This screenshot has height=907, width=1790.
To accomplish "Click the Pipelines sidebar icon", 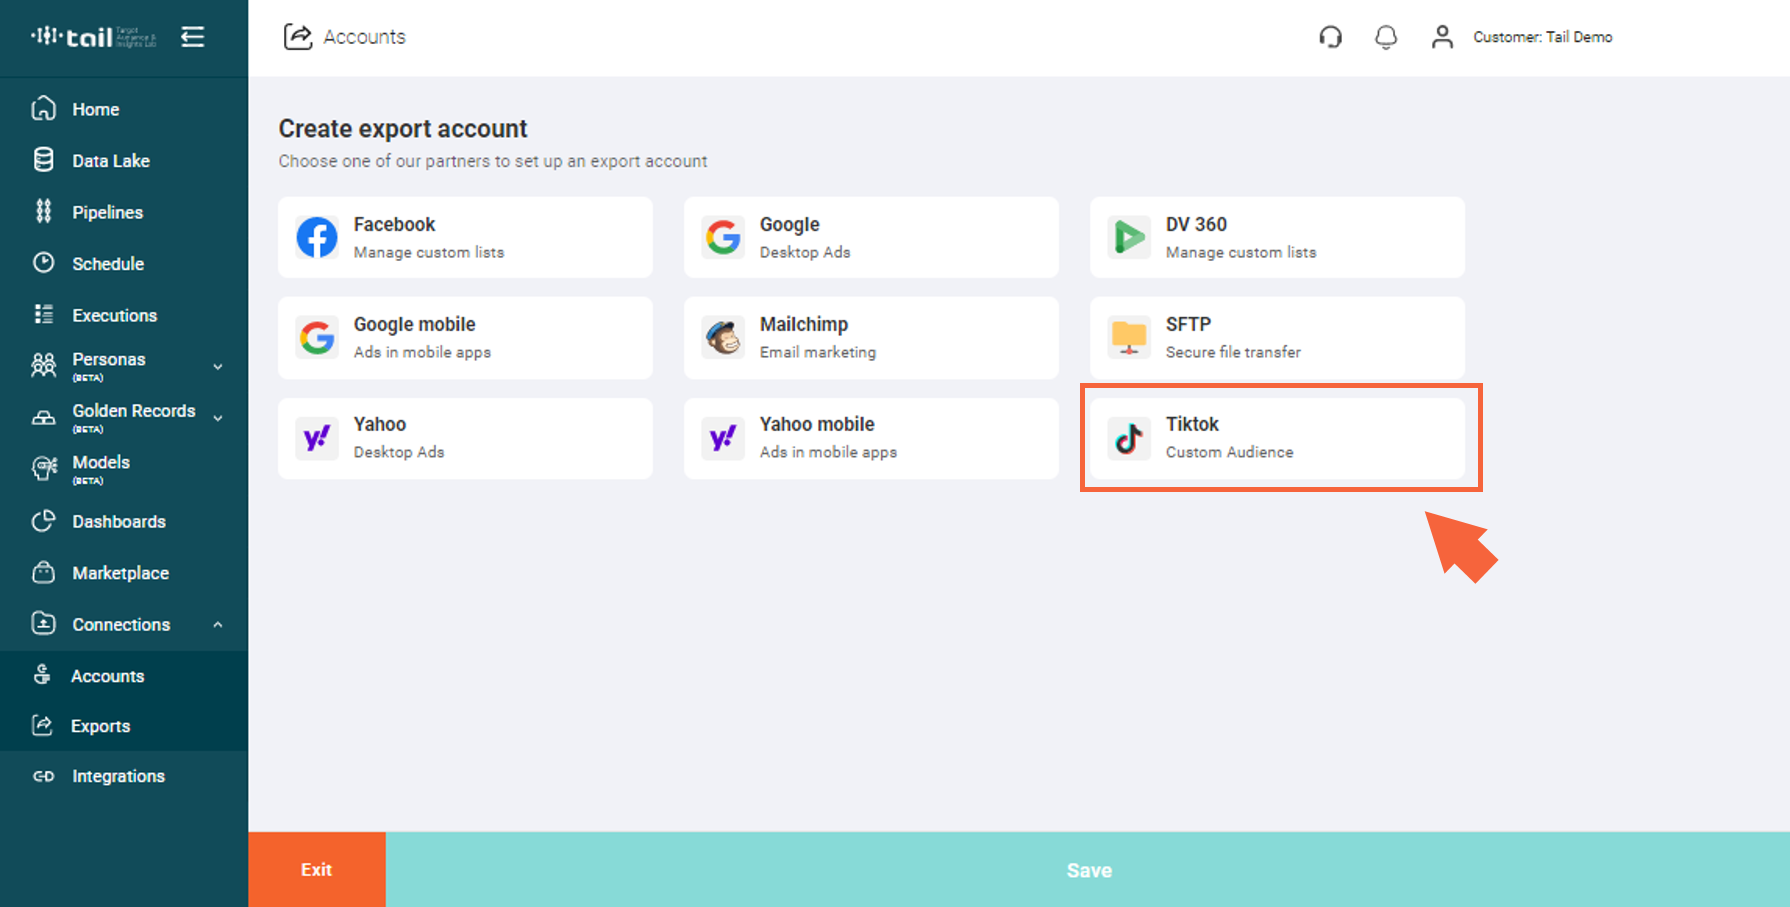I will 44,211.
